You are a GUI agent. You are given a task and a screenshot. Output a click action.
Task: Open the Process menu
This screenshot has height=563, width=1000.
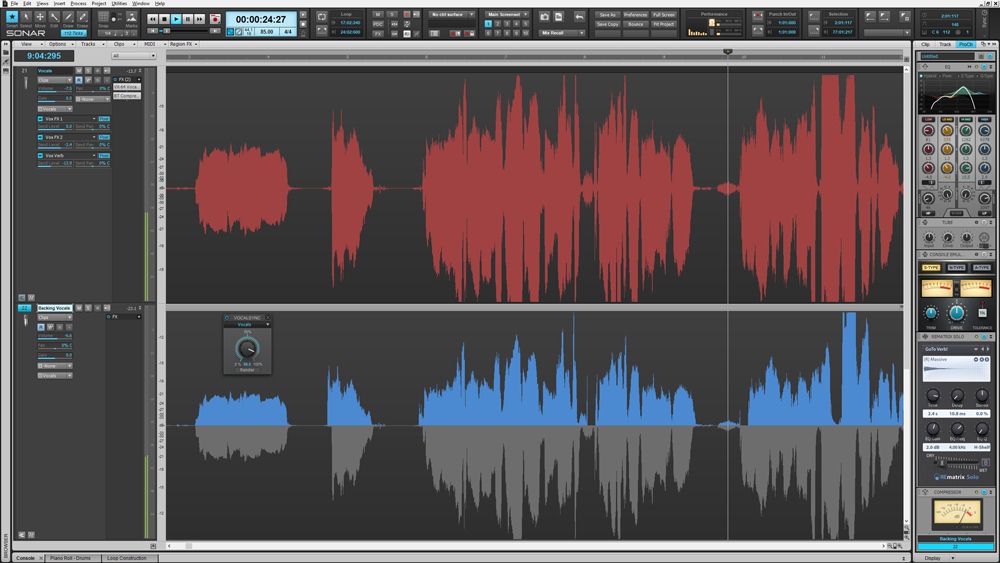click(78, 3)
